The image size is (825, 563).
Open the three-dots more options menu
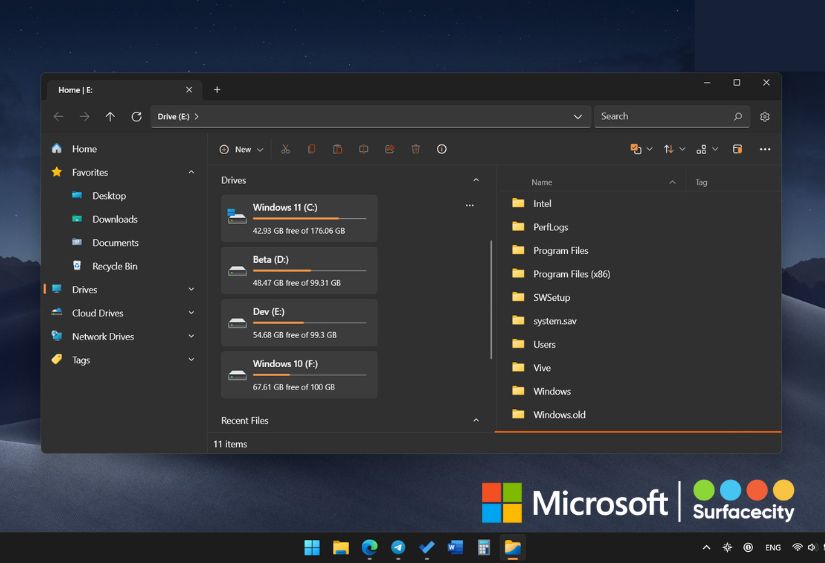[x=765, y=149]
